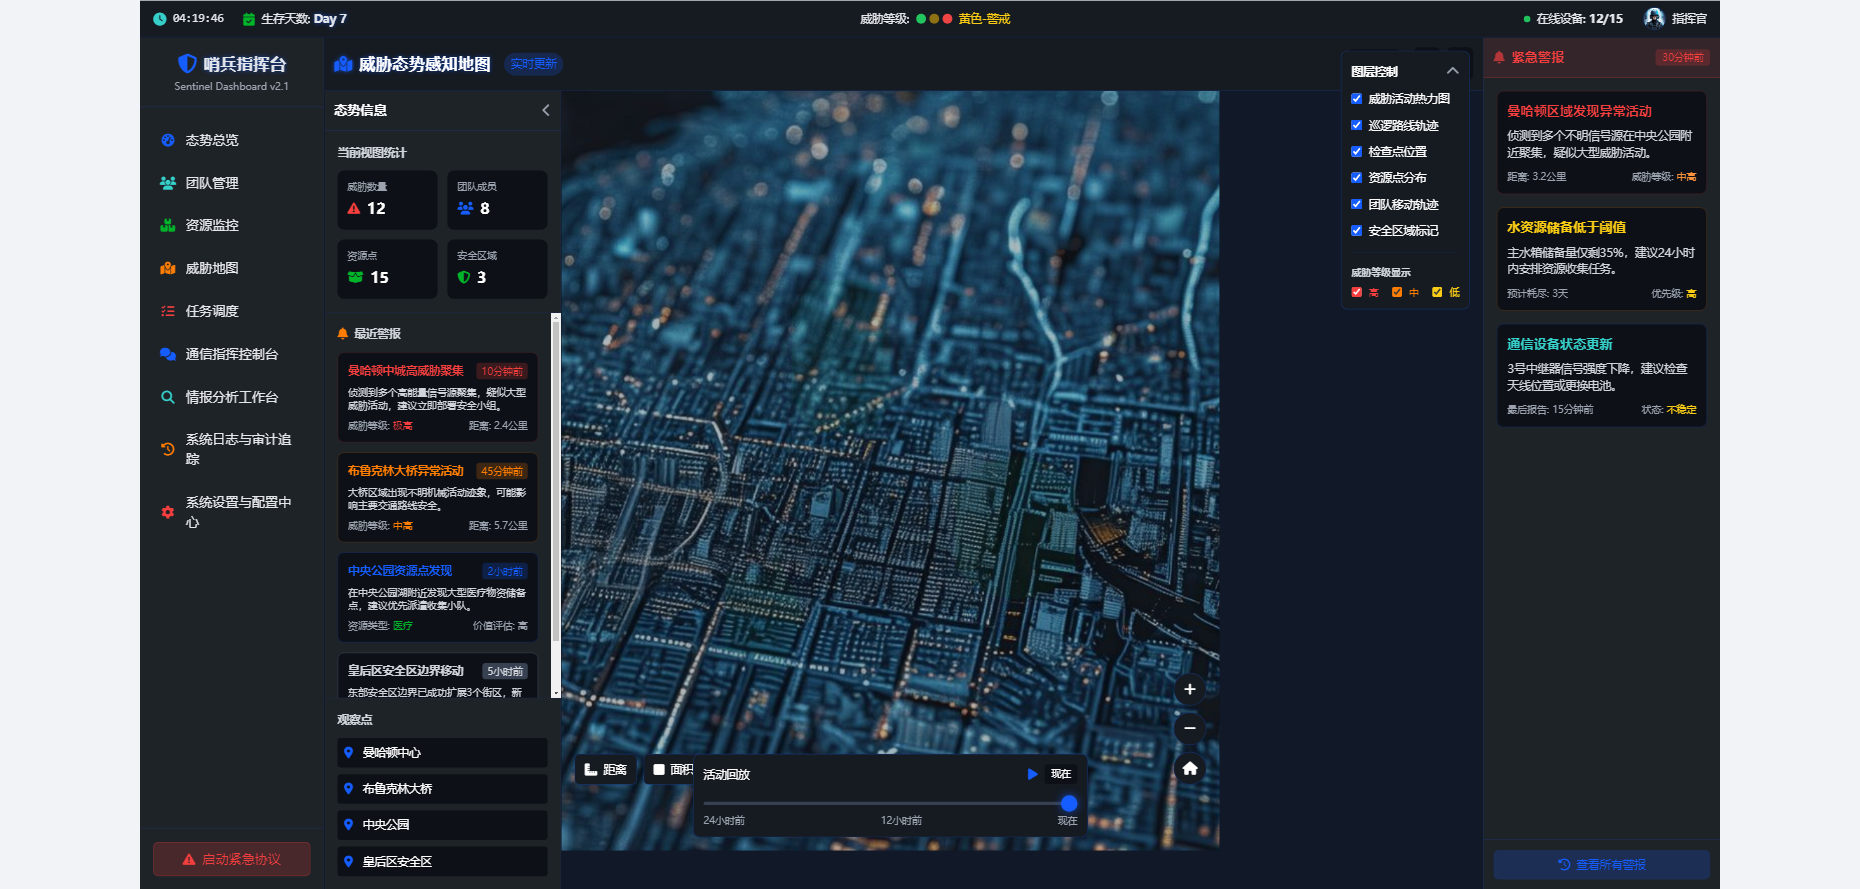This screenshot has height=889, width=1860.
Task: Click the 系统设置与配置中心 gear icon
Action: [168, 512]
